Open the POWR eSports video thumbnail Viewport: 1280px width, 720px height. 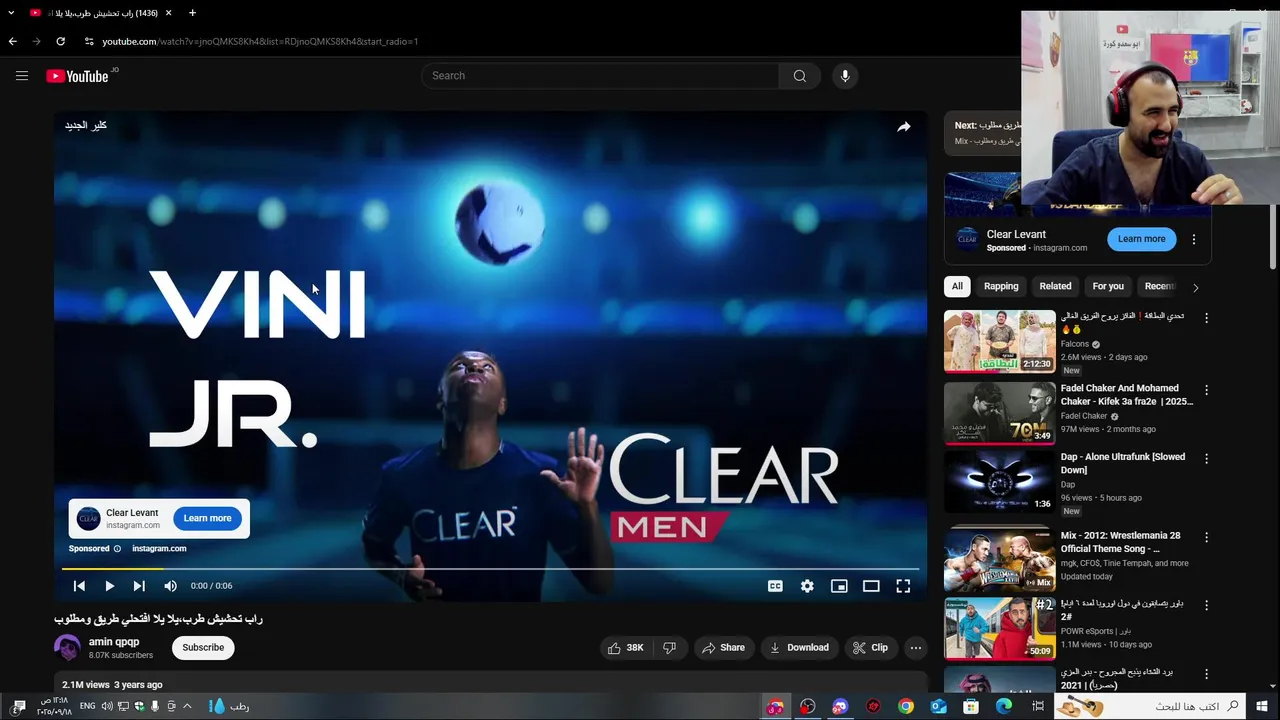tap(1000, 629)
